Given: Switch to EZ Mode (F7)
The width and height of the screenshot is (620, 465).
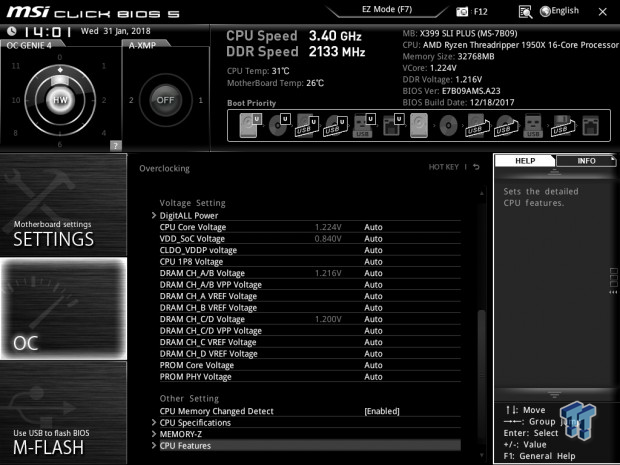Looking at the screenshot, I should pyautogui.click(x=387, y=9).
